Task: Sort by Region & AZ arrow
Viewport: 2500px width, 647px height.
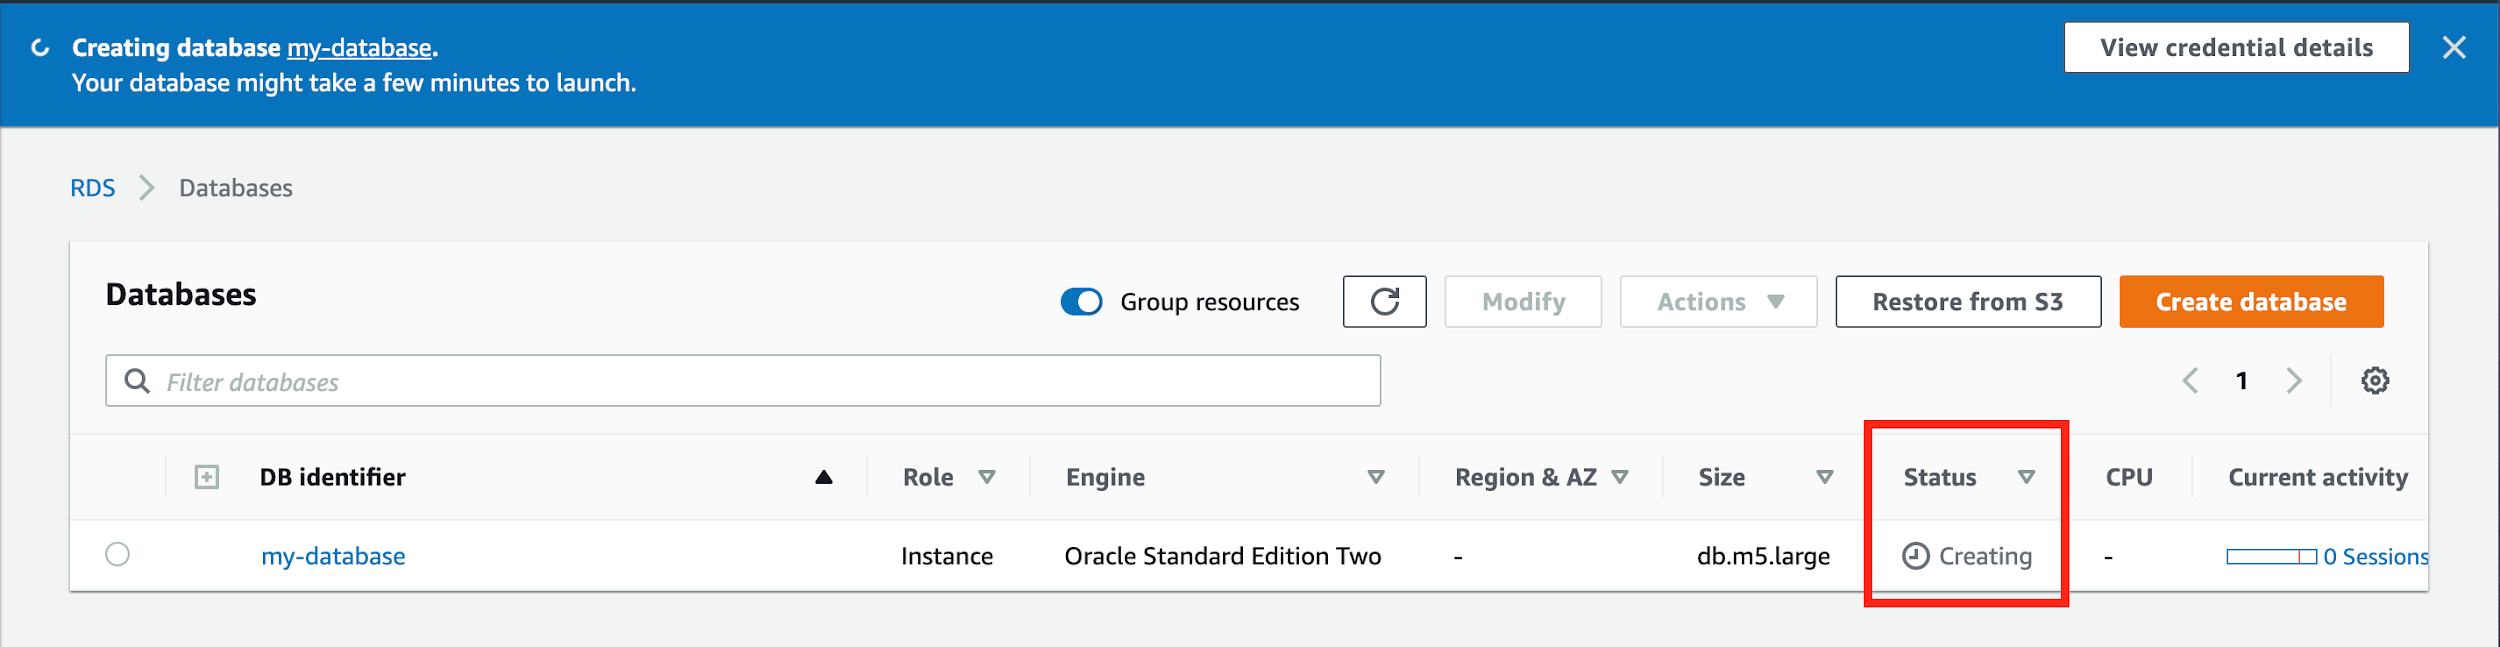Action: point(1620,477)
